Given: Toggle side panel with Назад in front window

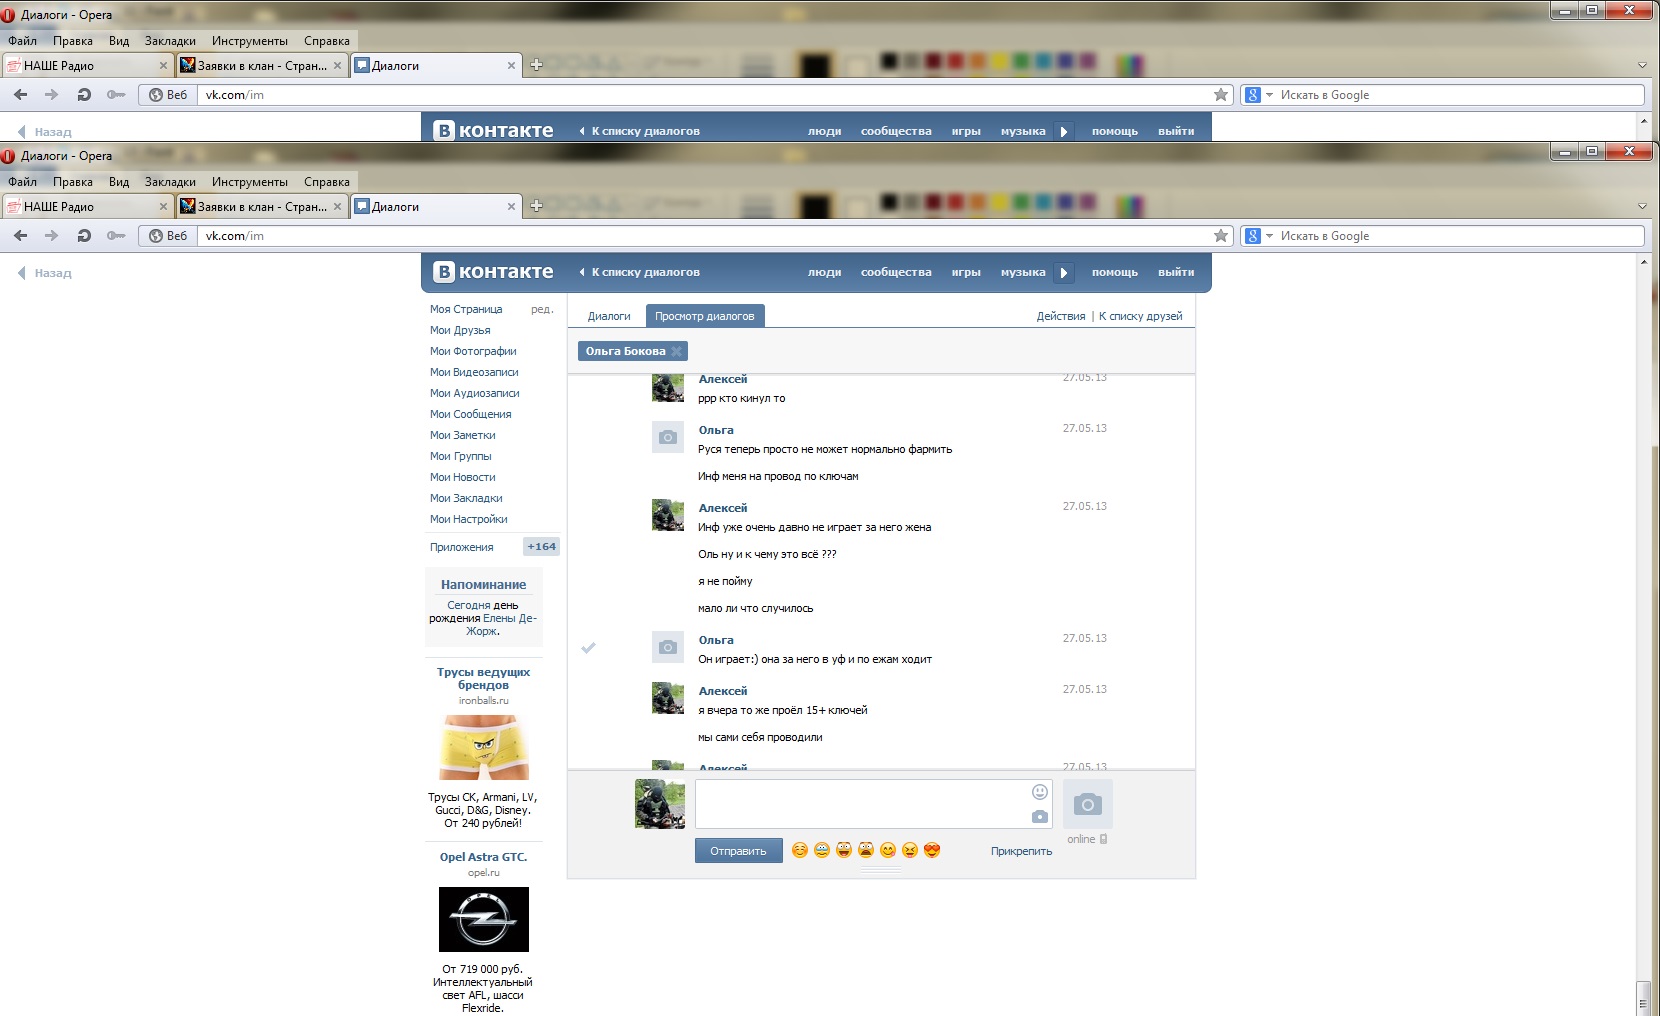Looking at the screenshot, I should pos(45,273).
